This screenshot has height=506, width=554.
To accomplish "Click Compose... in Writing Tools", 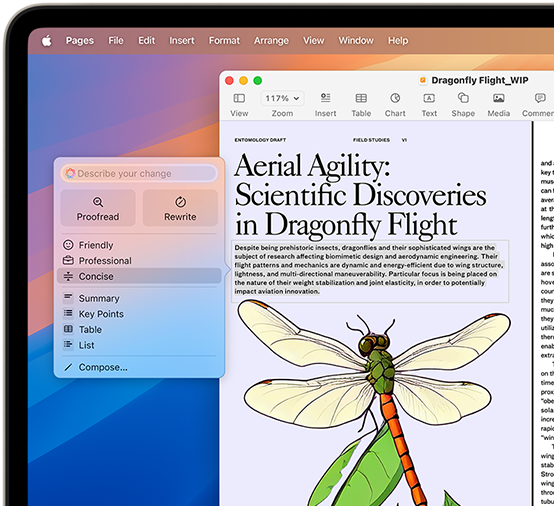I will 139,367.
